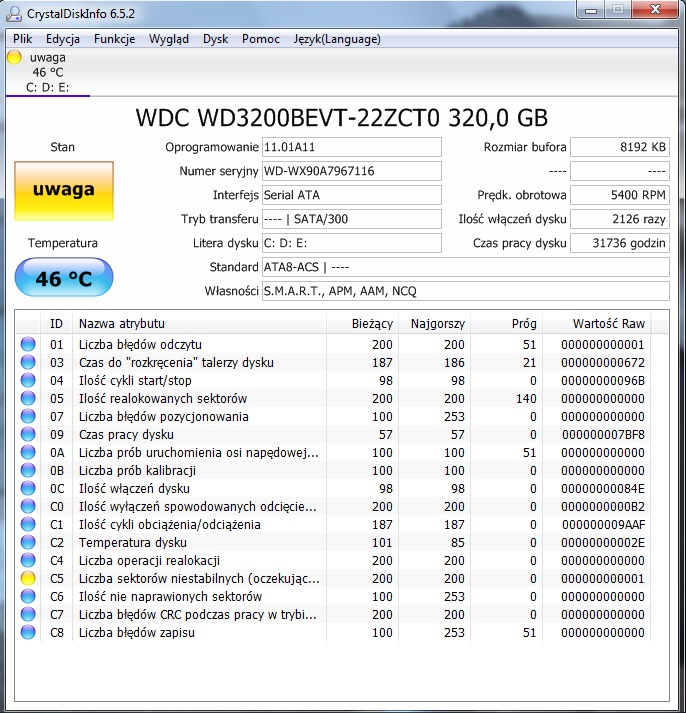Click the 'Bieżący' column header
Screen dimensions: 686x713
point(362,323)
